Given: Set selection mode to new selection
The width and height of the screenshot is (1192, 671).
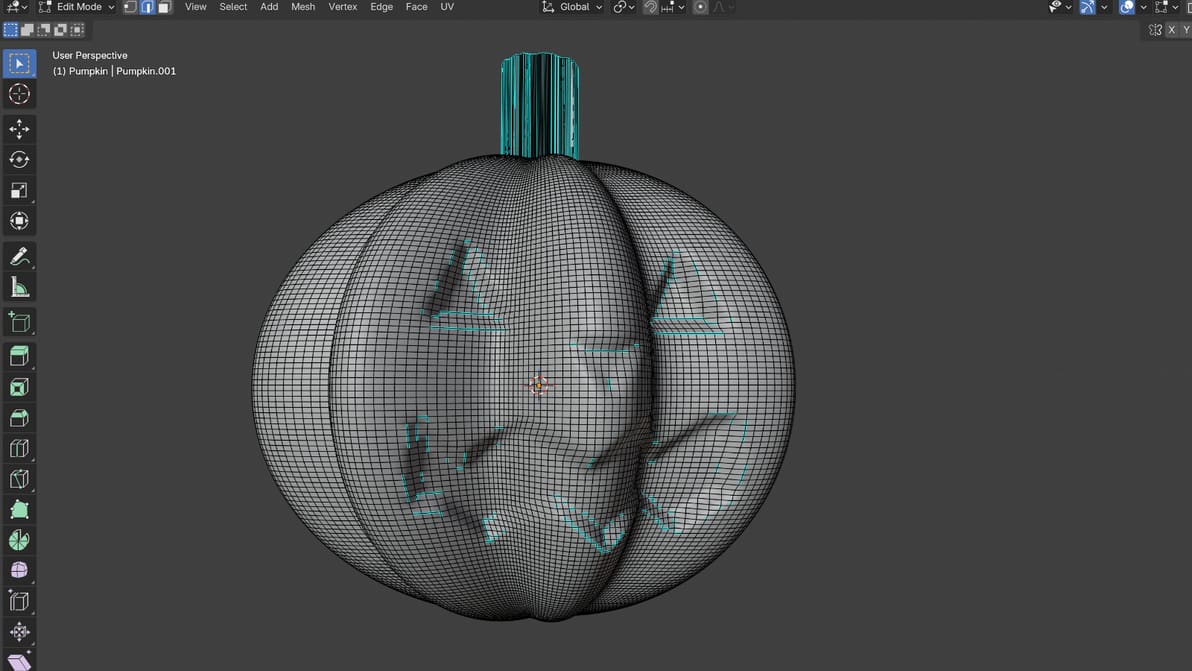Looking at the screenshot, I should tap(11, 30).
